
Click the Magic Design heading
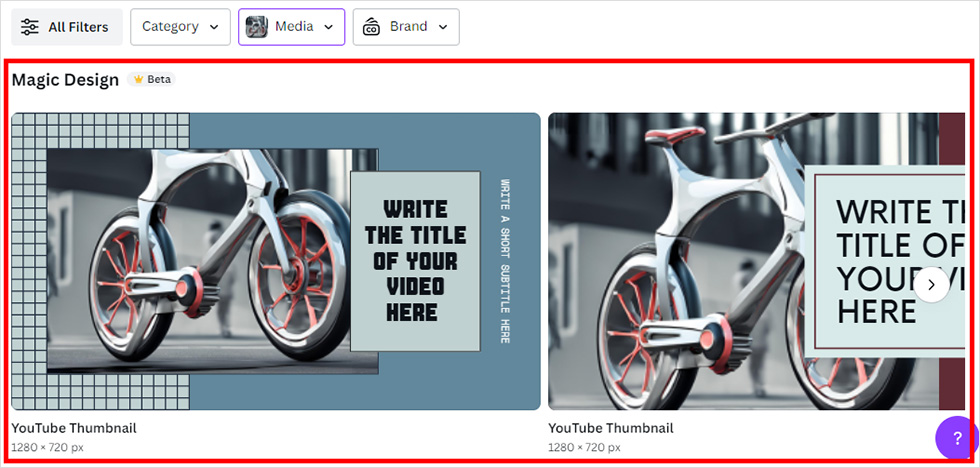pos(65,80)
